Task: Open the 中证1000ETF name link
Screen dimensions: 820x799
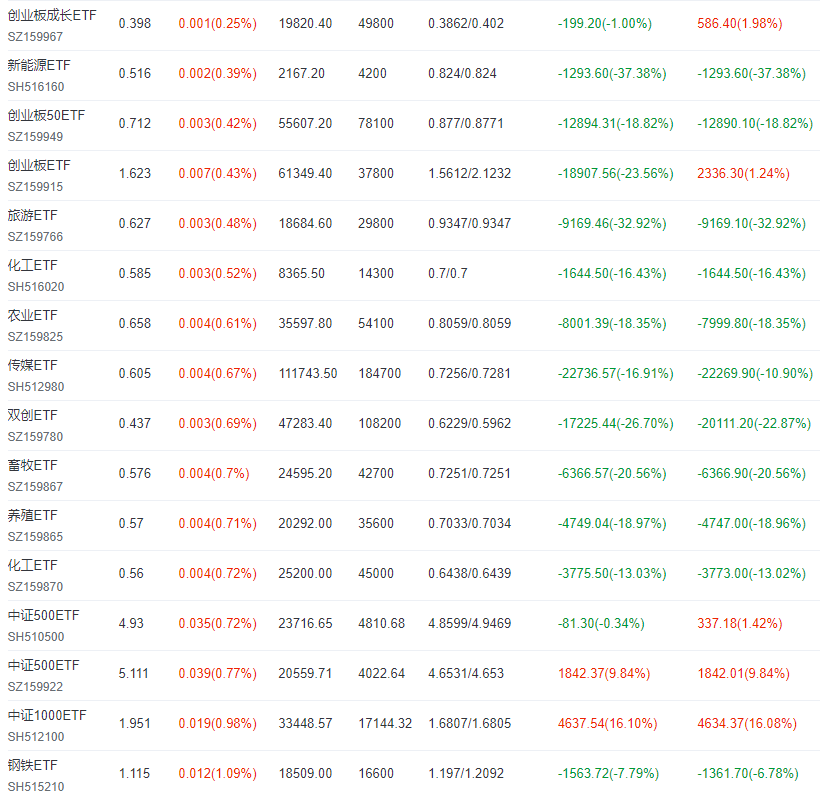Action: [x=47, y=715]
